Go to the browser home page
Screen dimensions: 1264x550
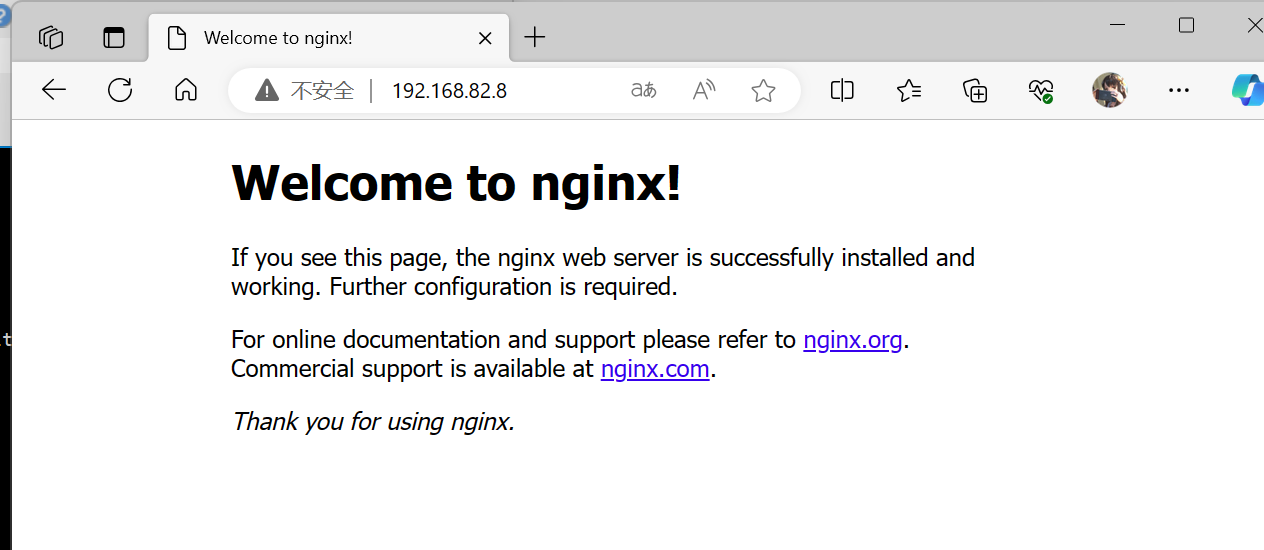coord(185,91)
